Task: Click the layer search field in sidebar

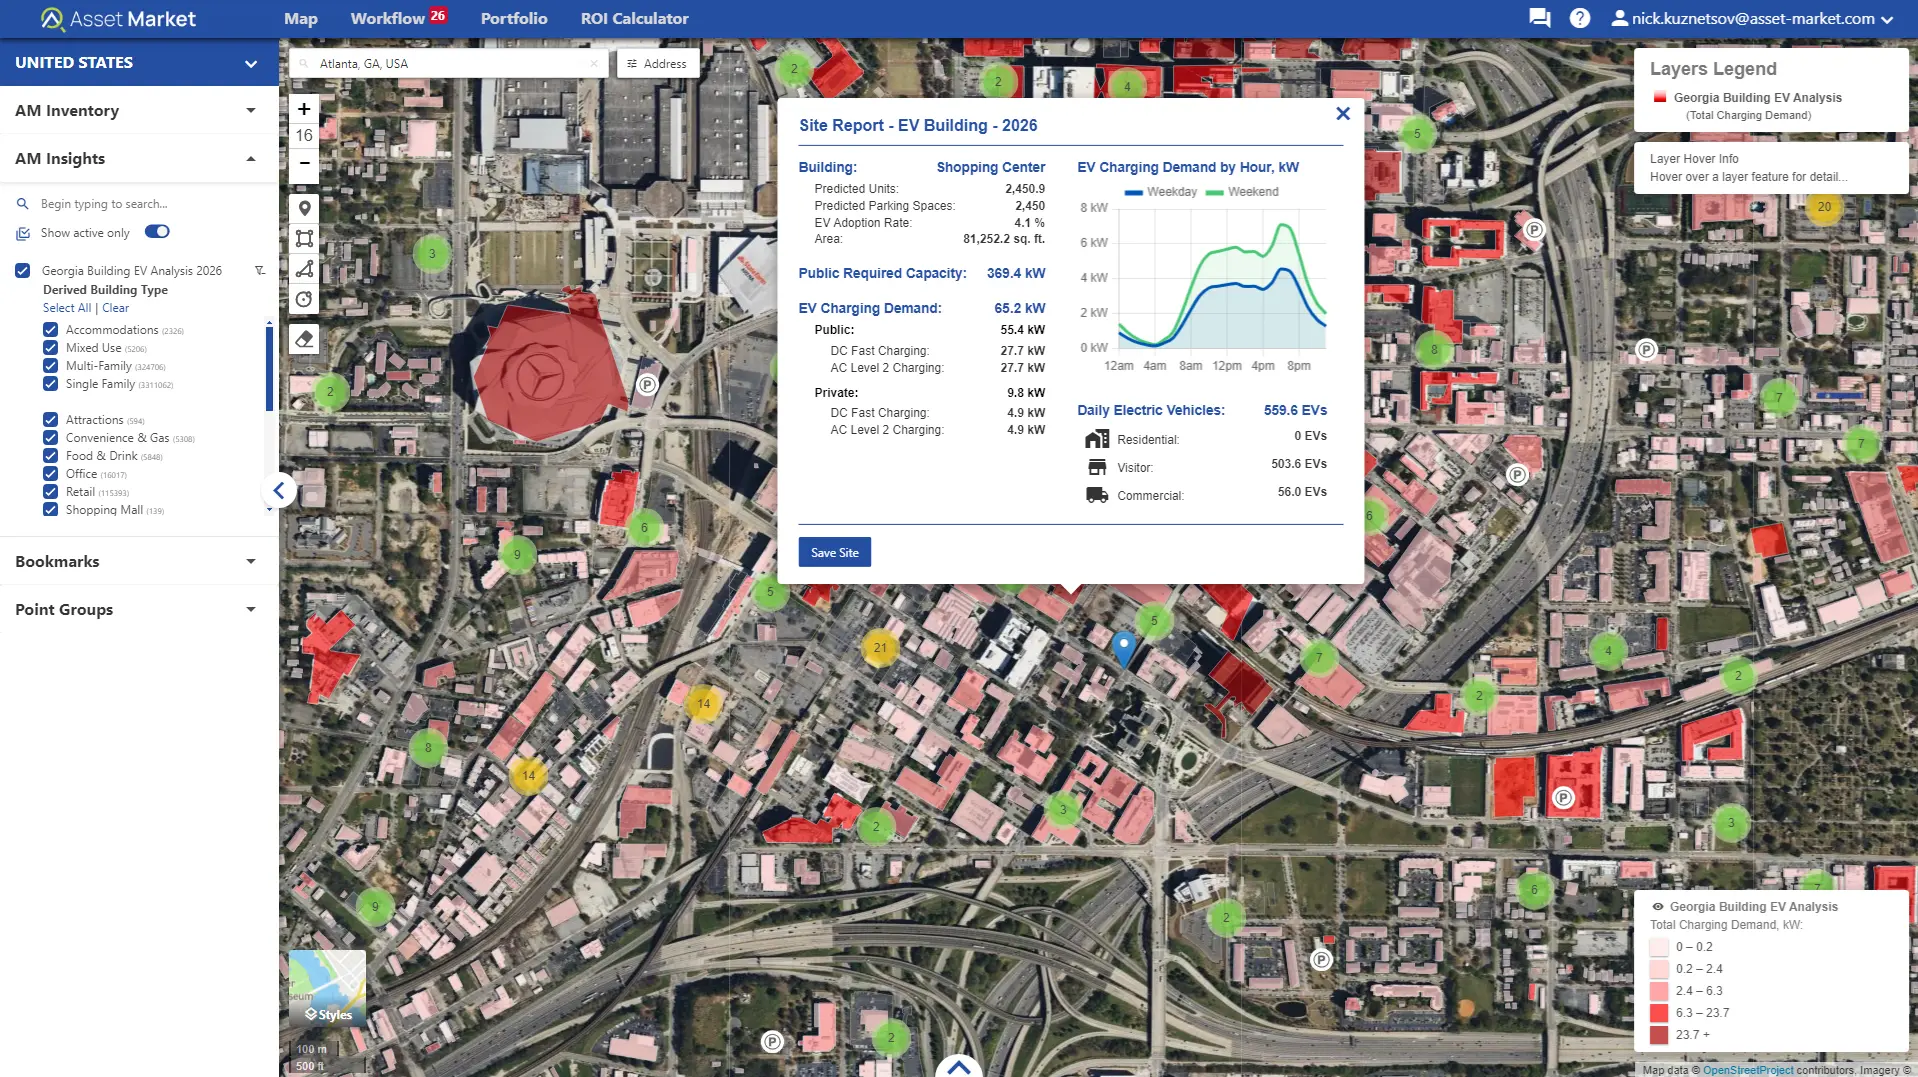Action: click(x=140, y=204)
